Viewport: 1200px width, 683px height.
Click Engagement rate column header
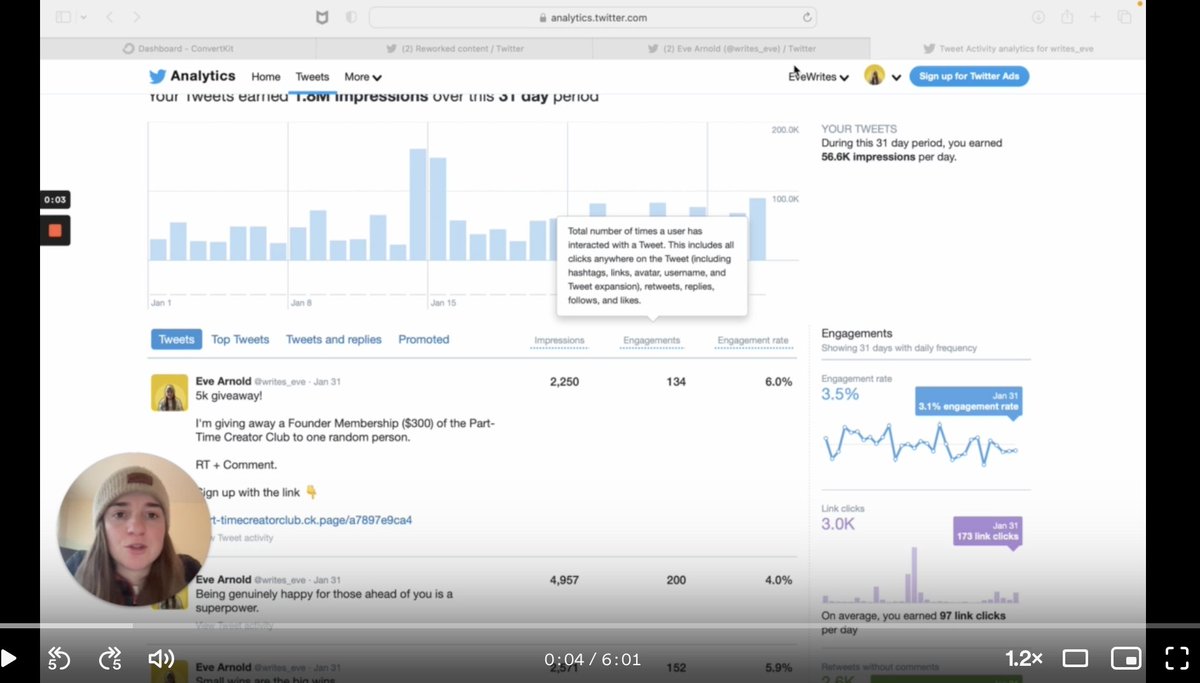(x=753, y=341)
